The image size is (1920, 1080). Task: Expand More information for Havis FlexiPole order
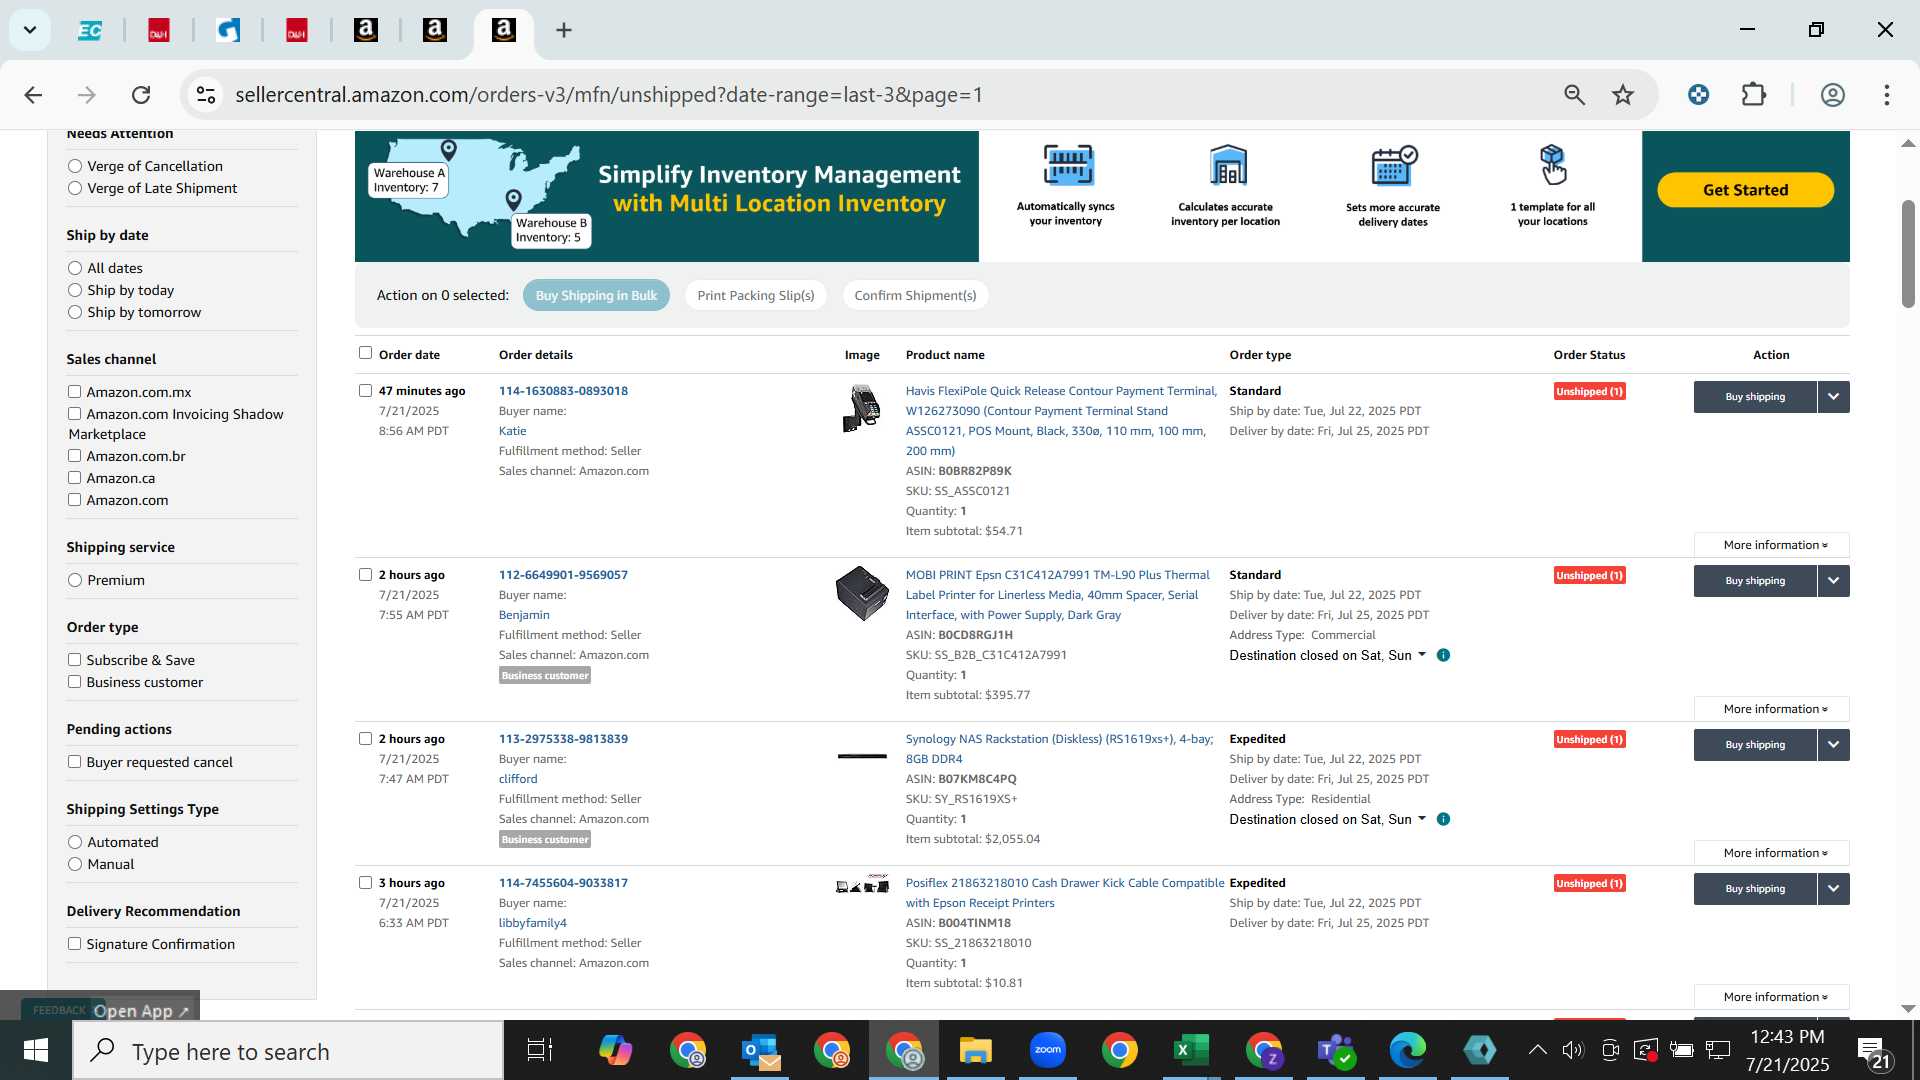(x=1772, y=545)
